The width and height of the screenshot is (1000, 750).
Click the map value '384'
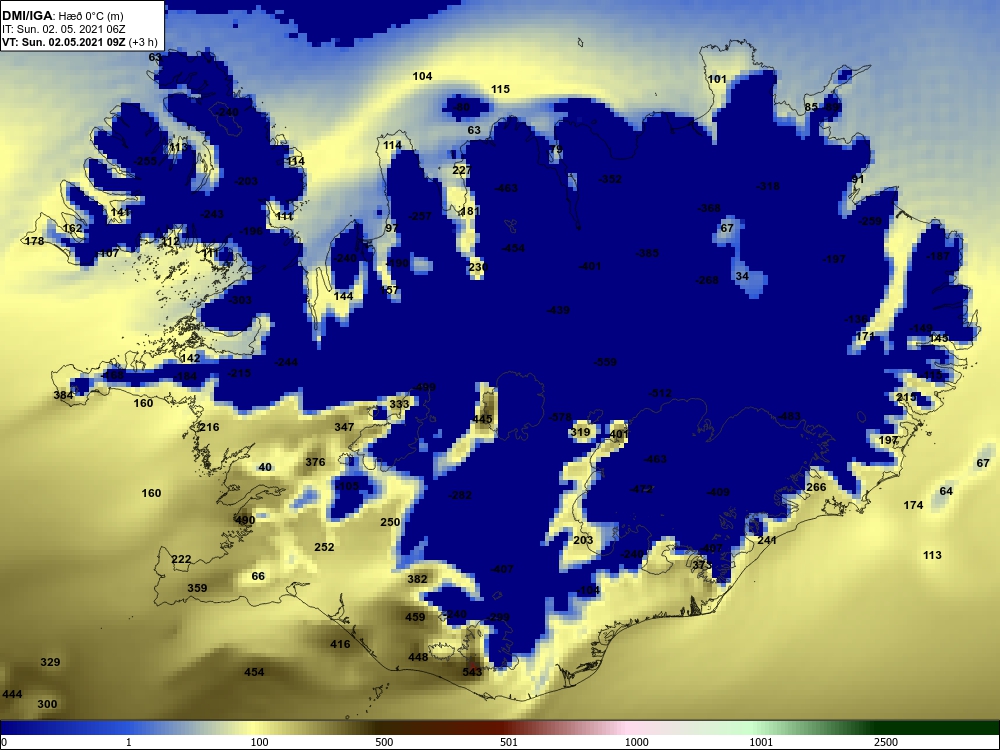pos(63,395)
